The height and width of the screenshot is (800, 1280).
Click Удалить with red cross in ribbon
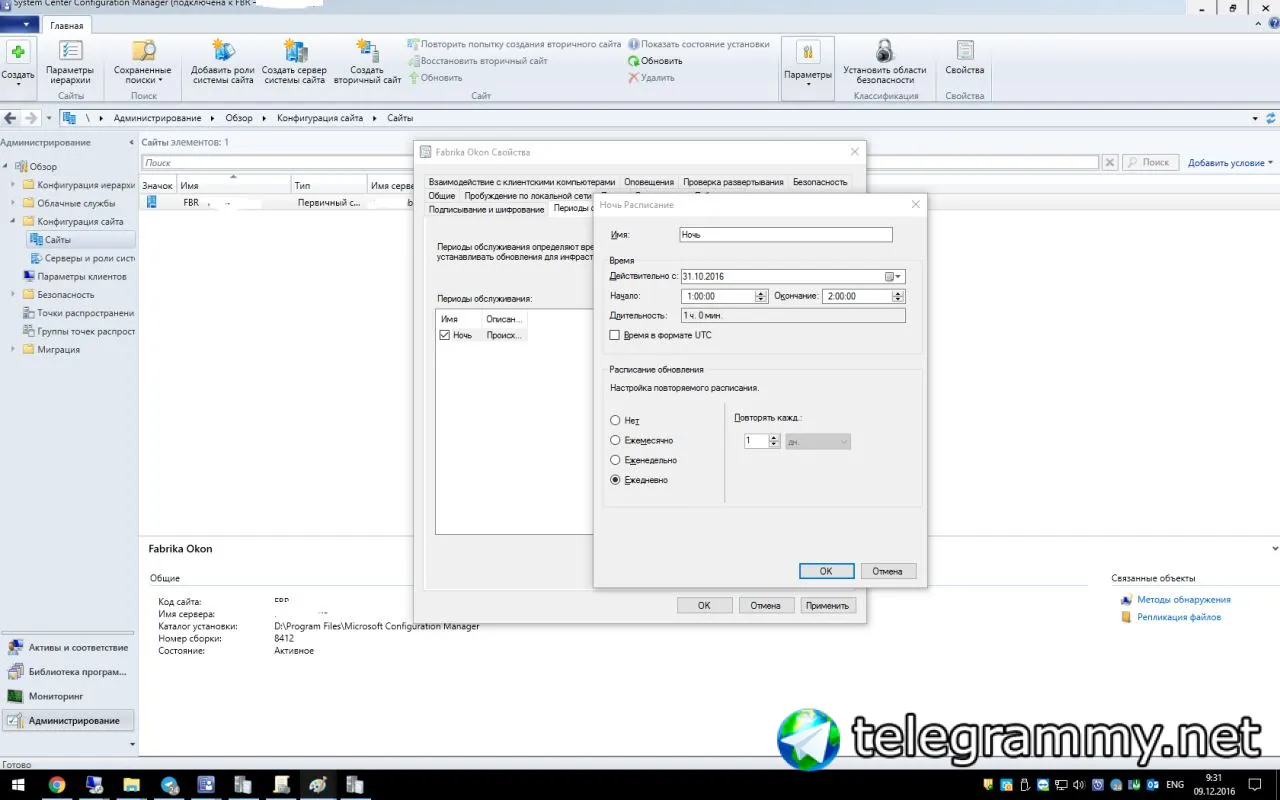pos(651,77)
